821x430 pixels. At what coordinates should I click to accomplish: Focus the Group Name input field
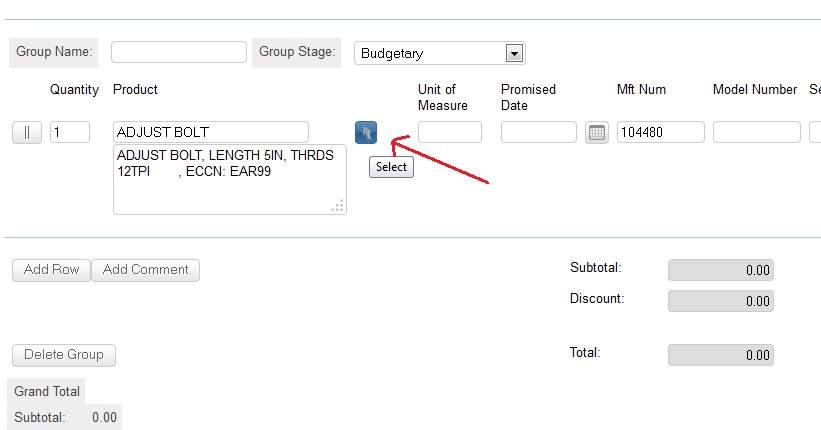(179, 52)
